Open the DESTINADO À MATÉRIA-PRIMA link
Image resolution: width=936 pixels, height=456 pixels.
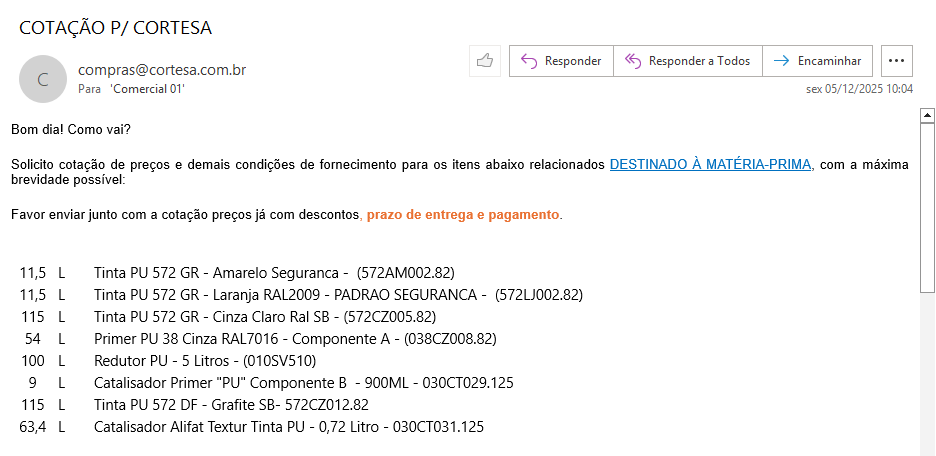point(710,164)
